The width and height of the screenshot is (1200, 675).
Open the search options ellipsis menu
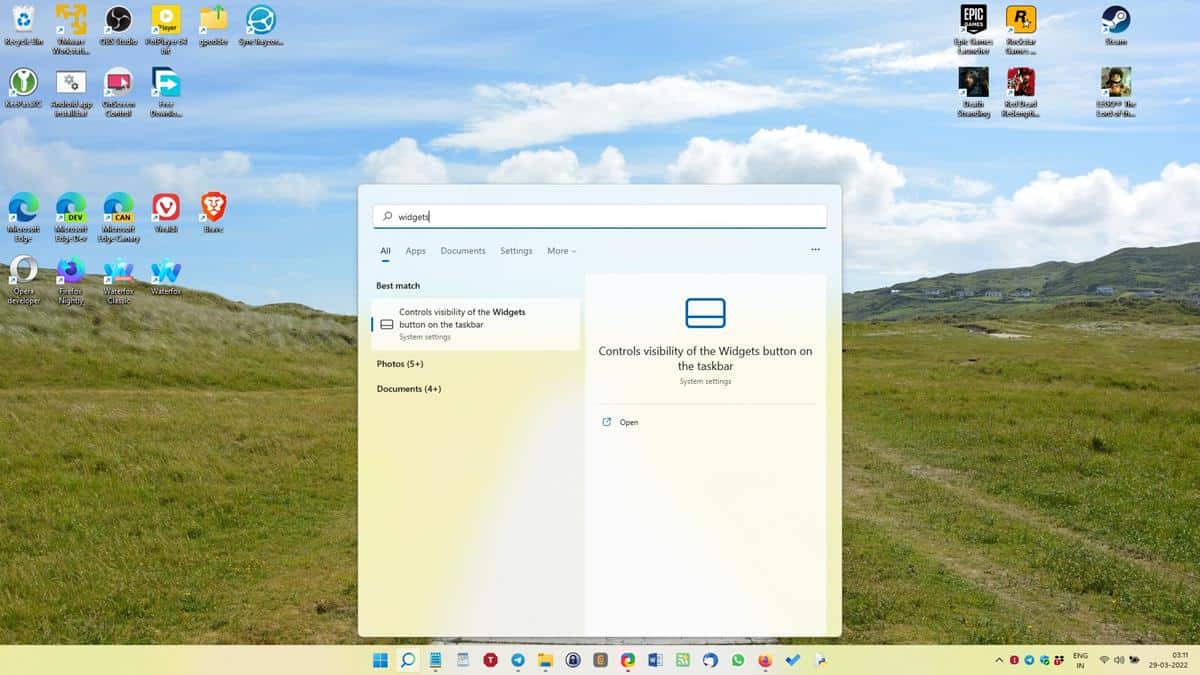pos(814,249)
